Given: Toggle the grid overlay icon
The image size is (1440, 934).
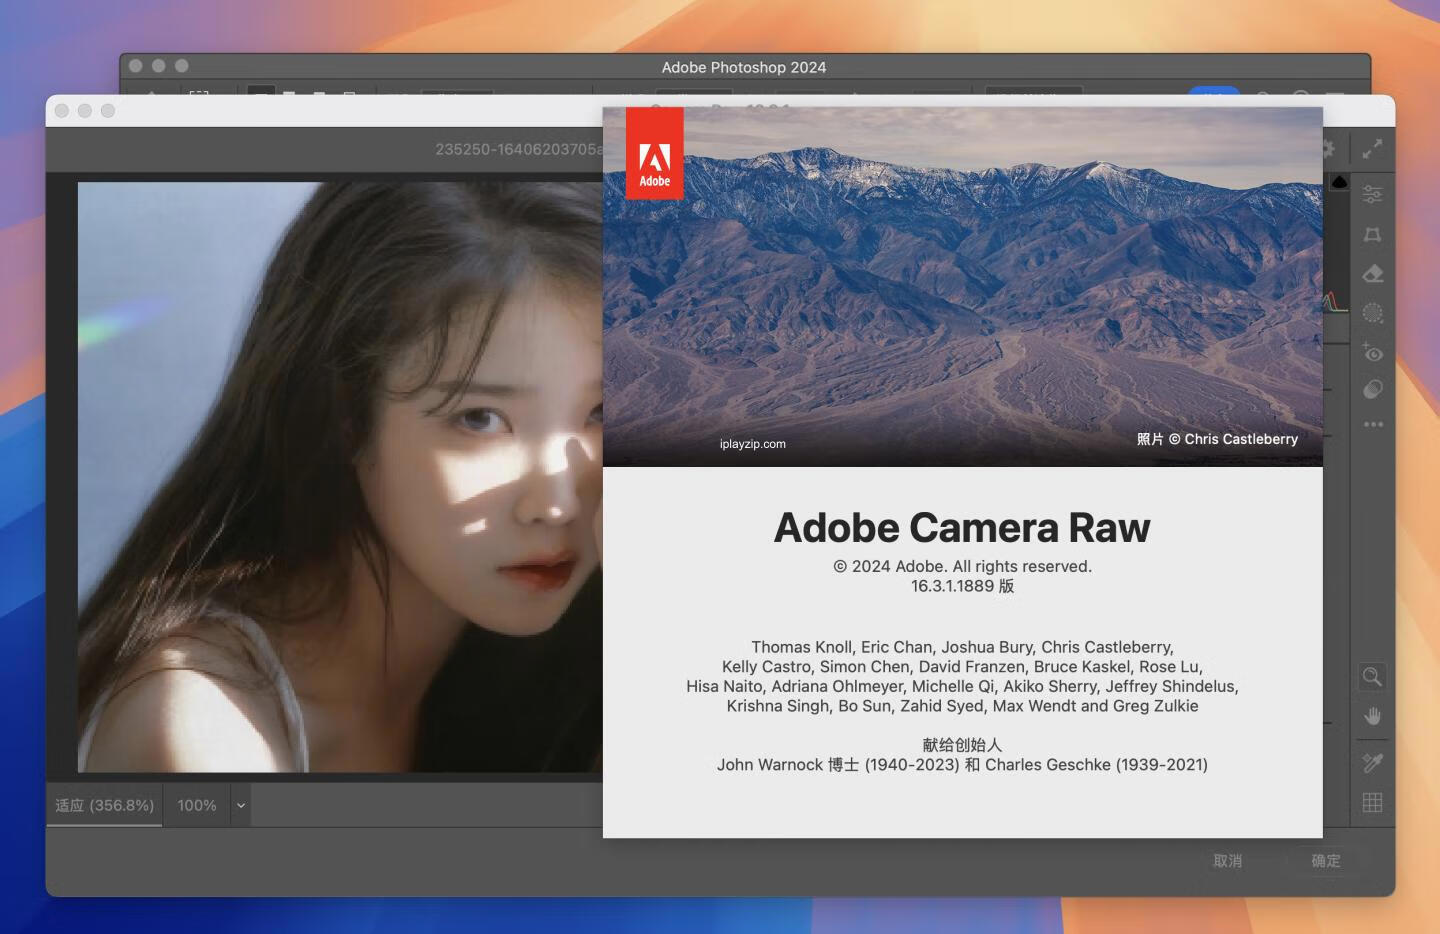Looking at the screenshot, I should [1373, 802].
